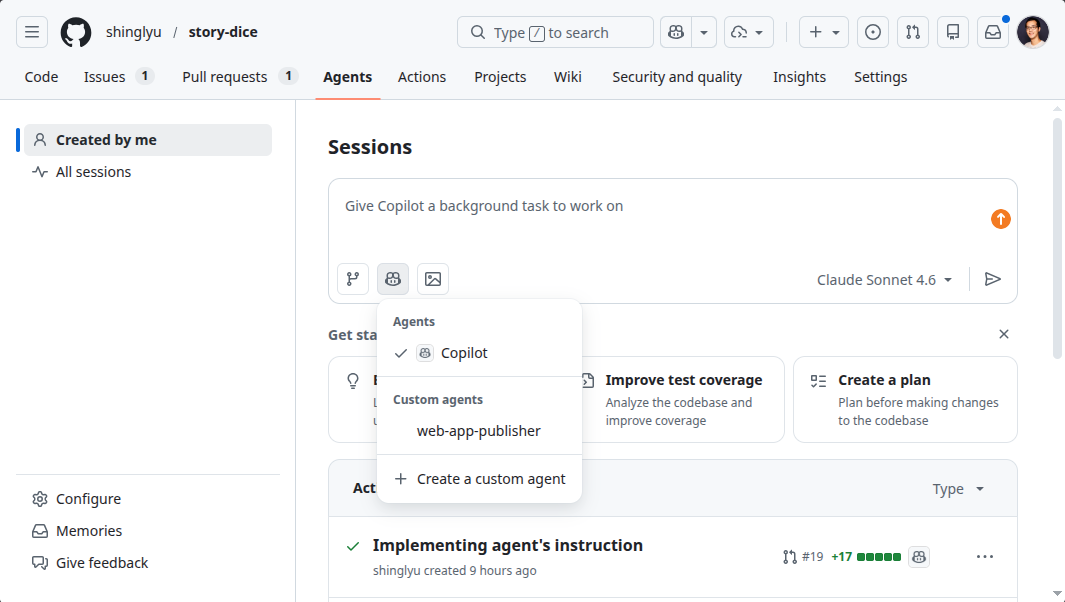Open Create a plan suggestion card

pos(905,400)
